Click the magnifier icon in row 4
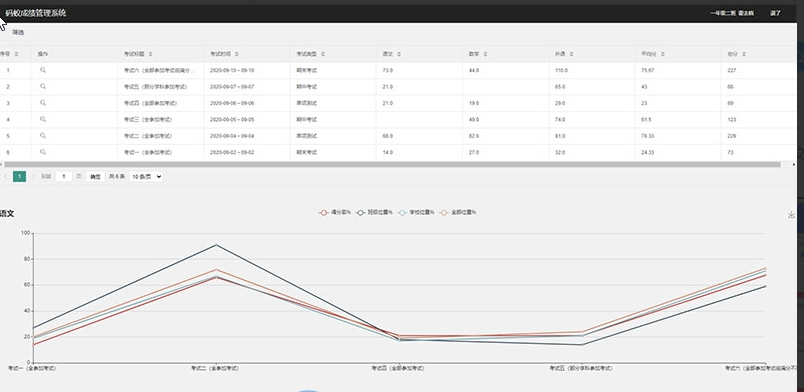The image size is (804, 392). coord(43,119)
